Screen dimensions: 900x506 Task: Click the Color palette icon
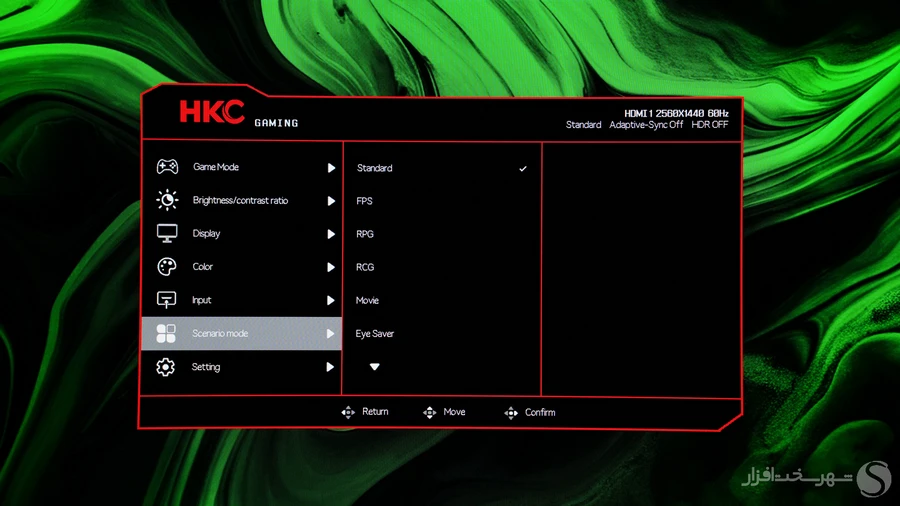166,267
